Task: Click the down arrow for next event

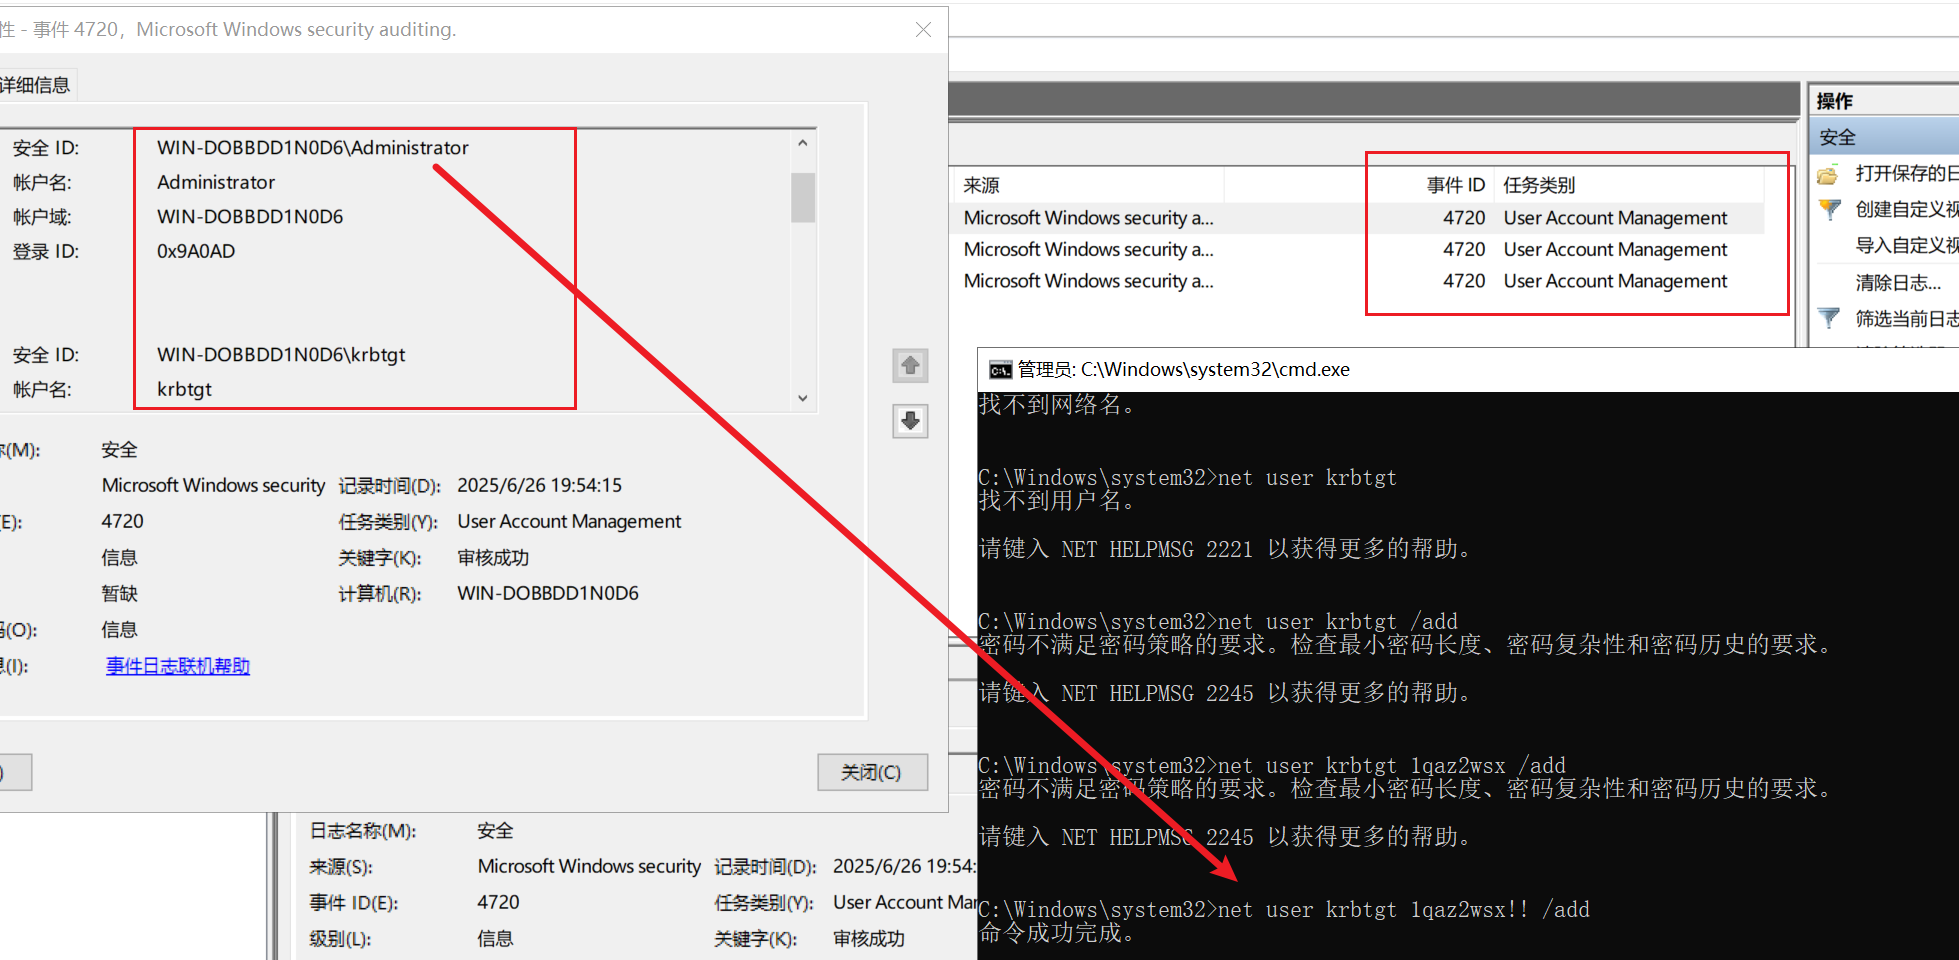Action: pos(910,421)
